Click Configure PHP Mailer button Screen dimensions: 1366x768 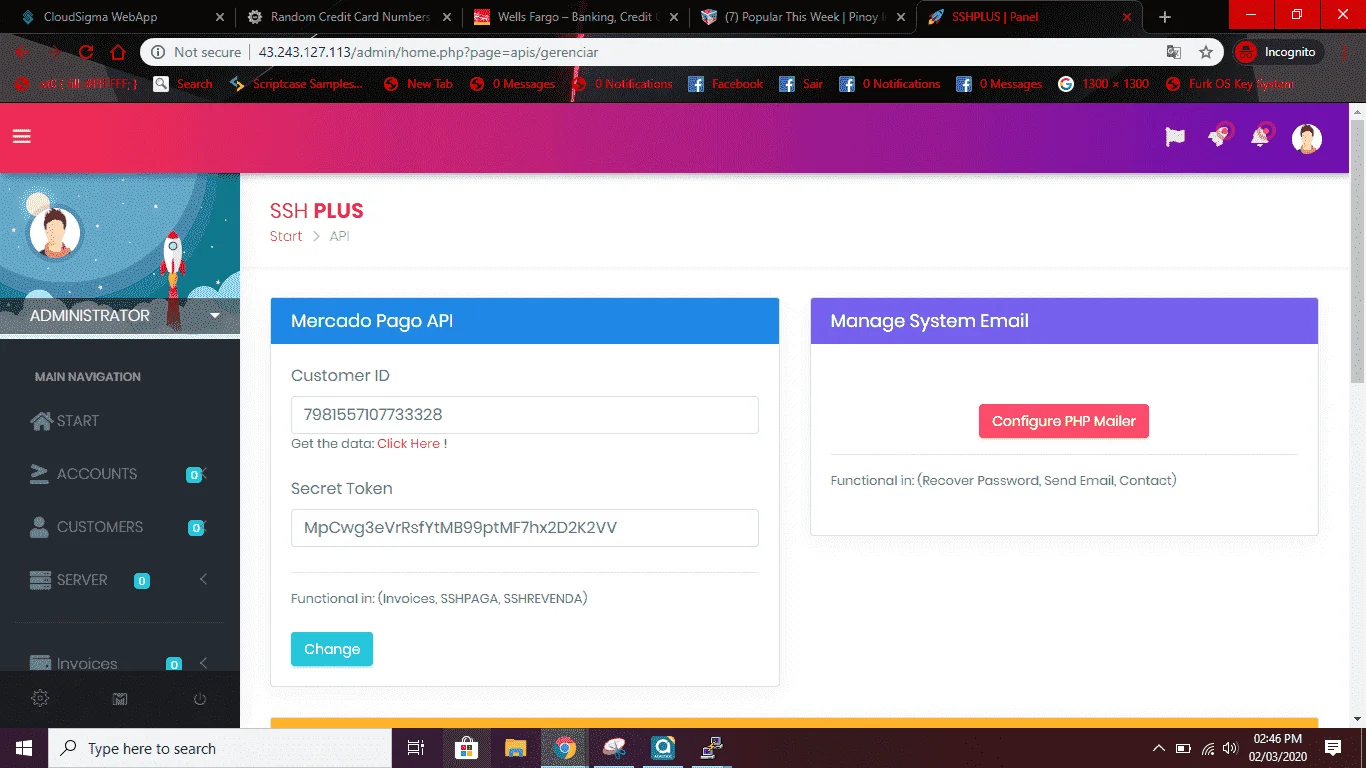[1064, 421]
